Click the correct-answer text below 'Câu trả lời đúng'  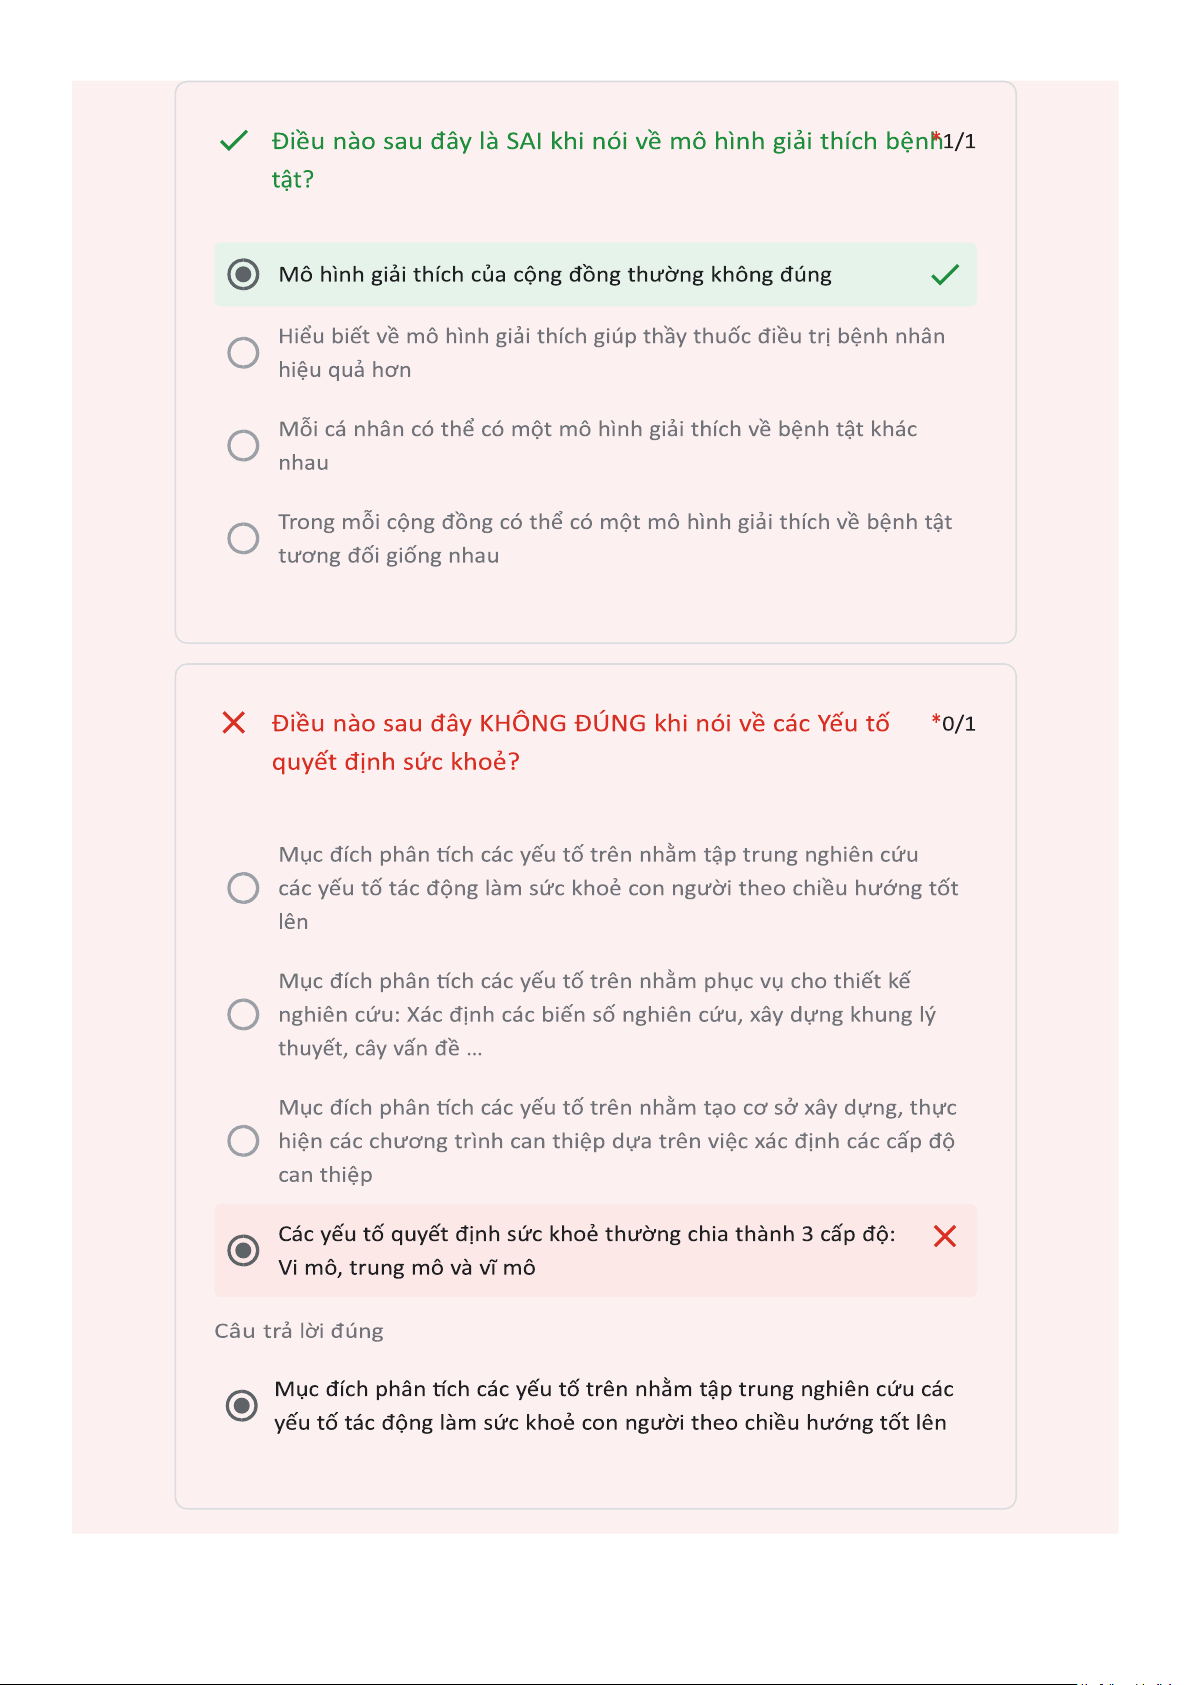click(x=613, y=1405)
